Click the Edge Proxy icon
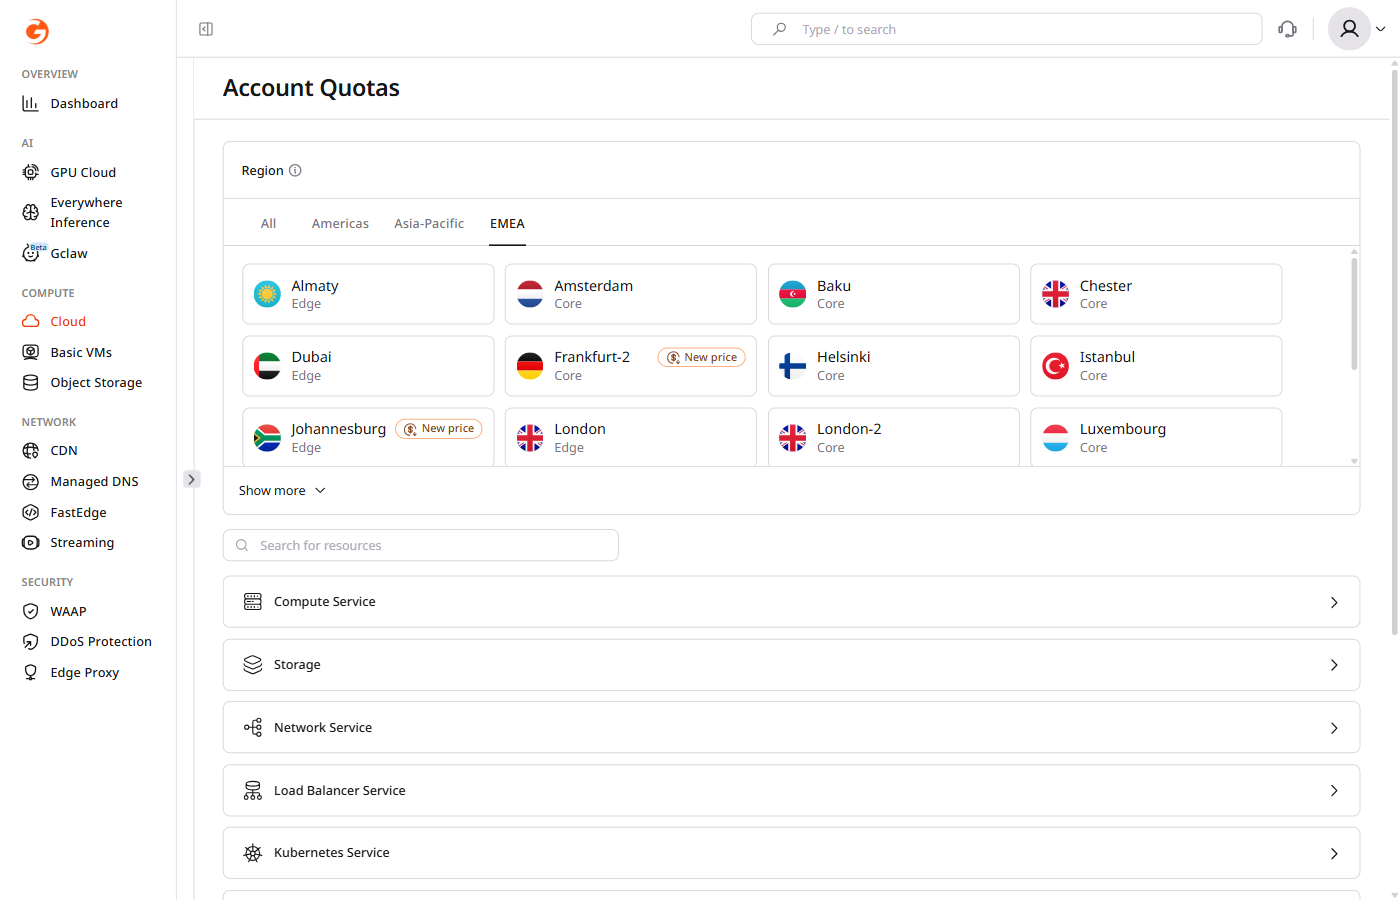The width and height of the screenshot is (1400, 900). click(x=31, y=672)
